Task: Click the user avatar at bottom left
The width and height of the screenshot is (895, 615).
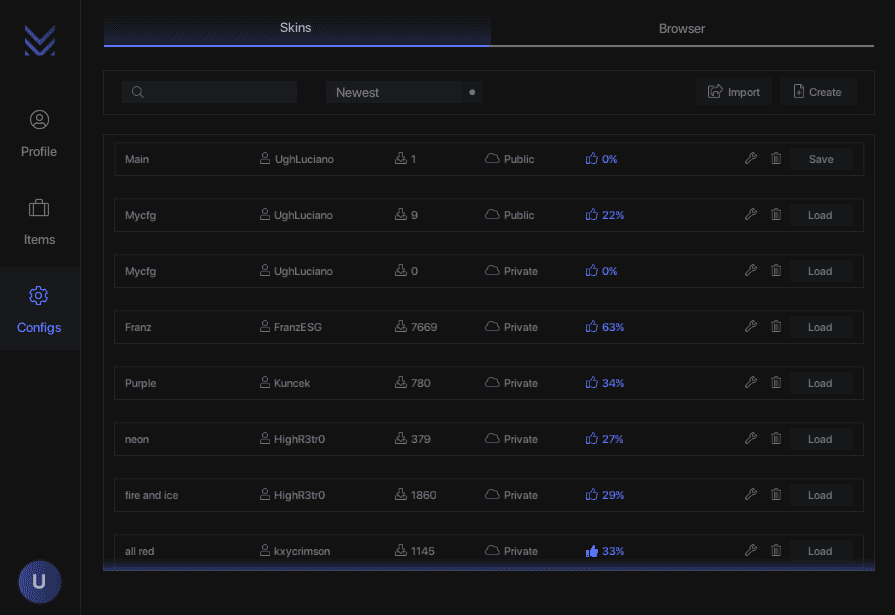Action: (x=39, y=581)
